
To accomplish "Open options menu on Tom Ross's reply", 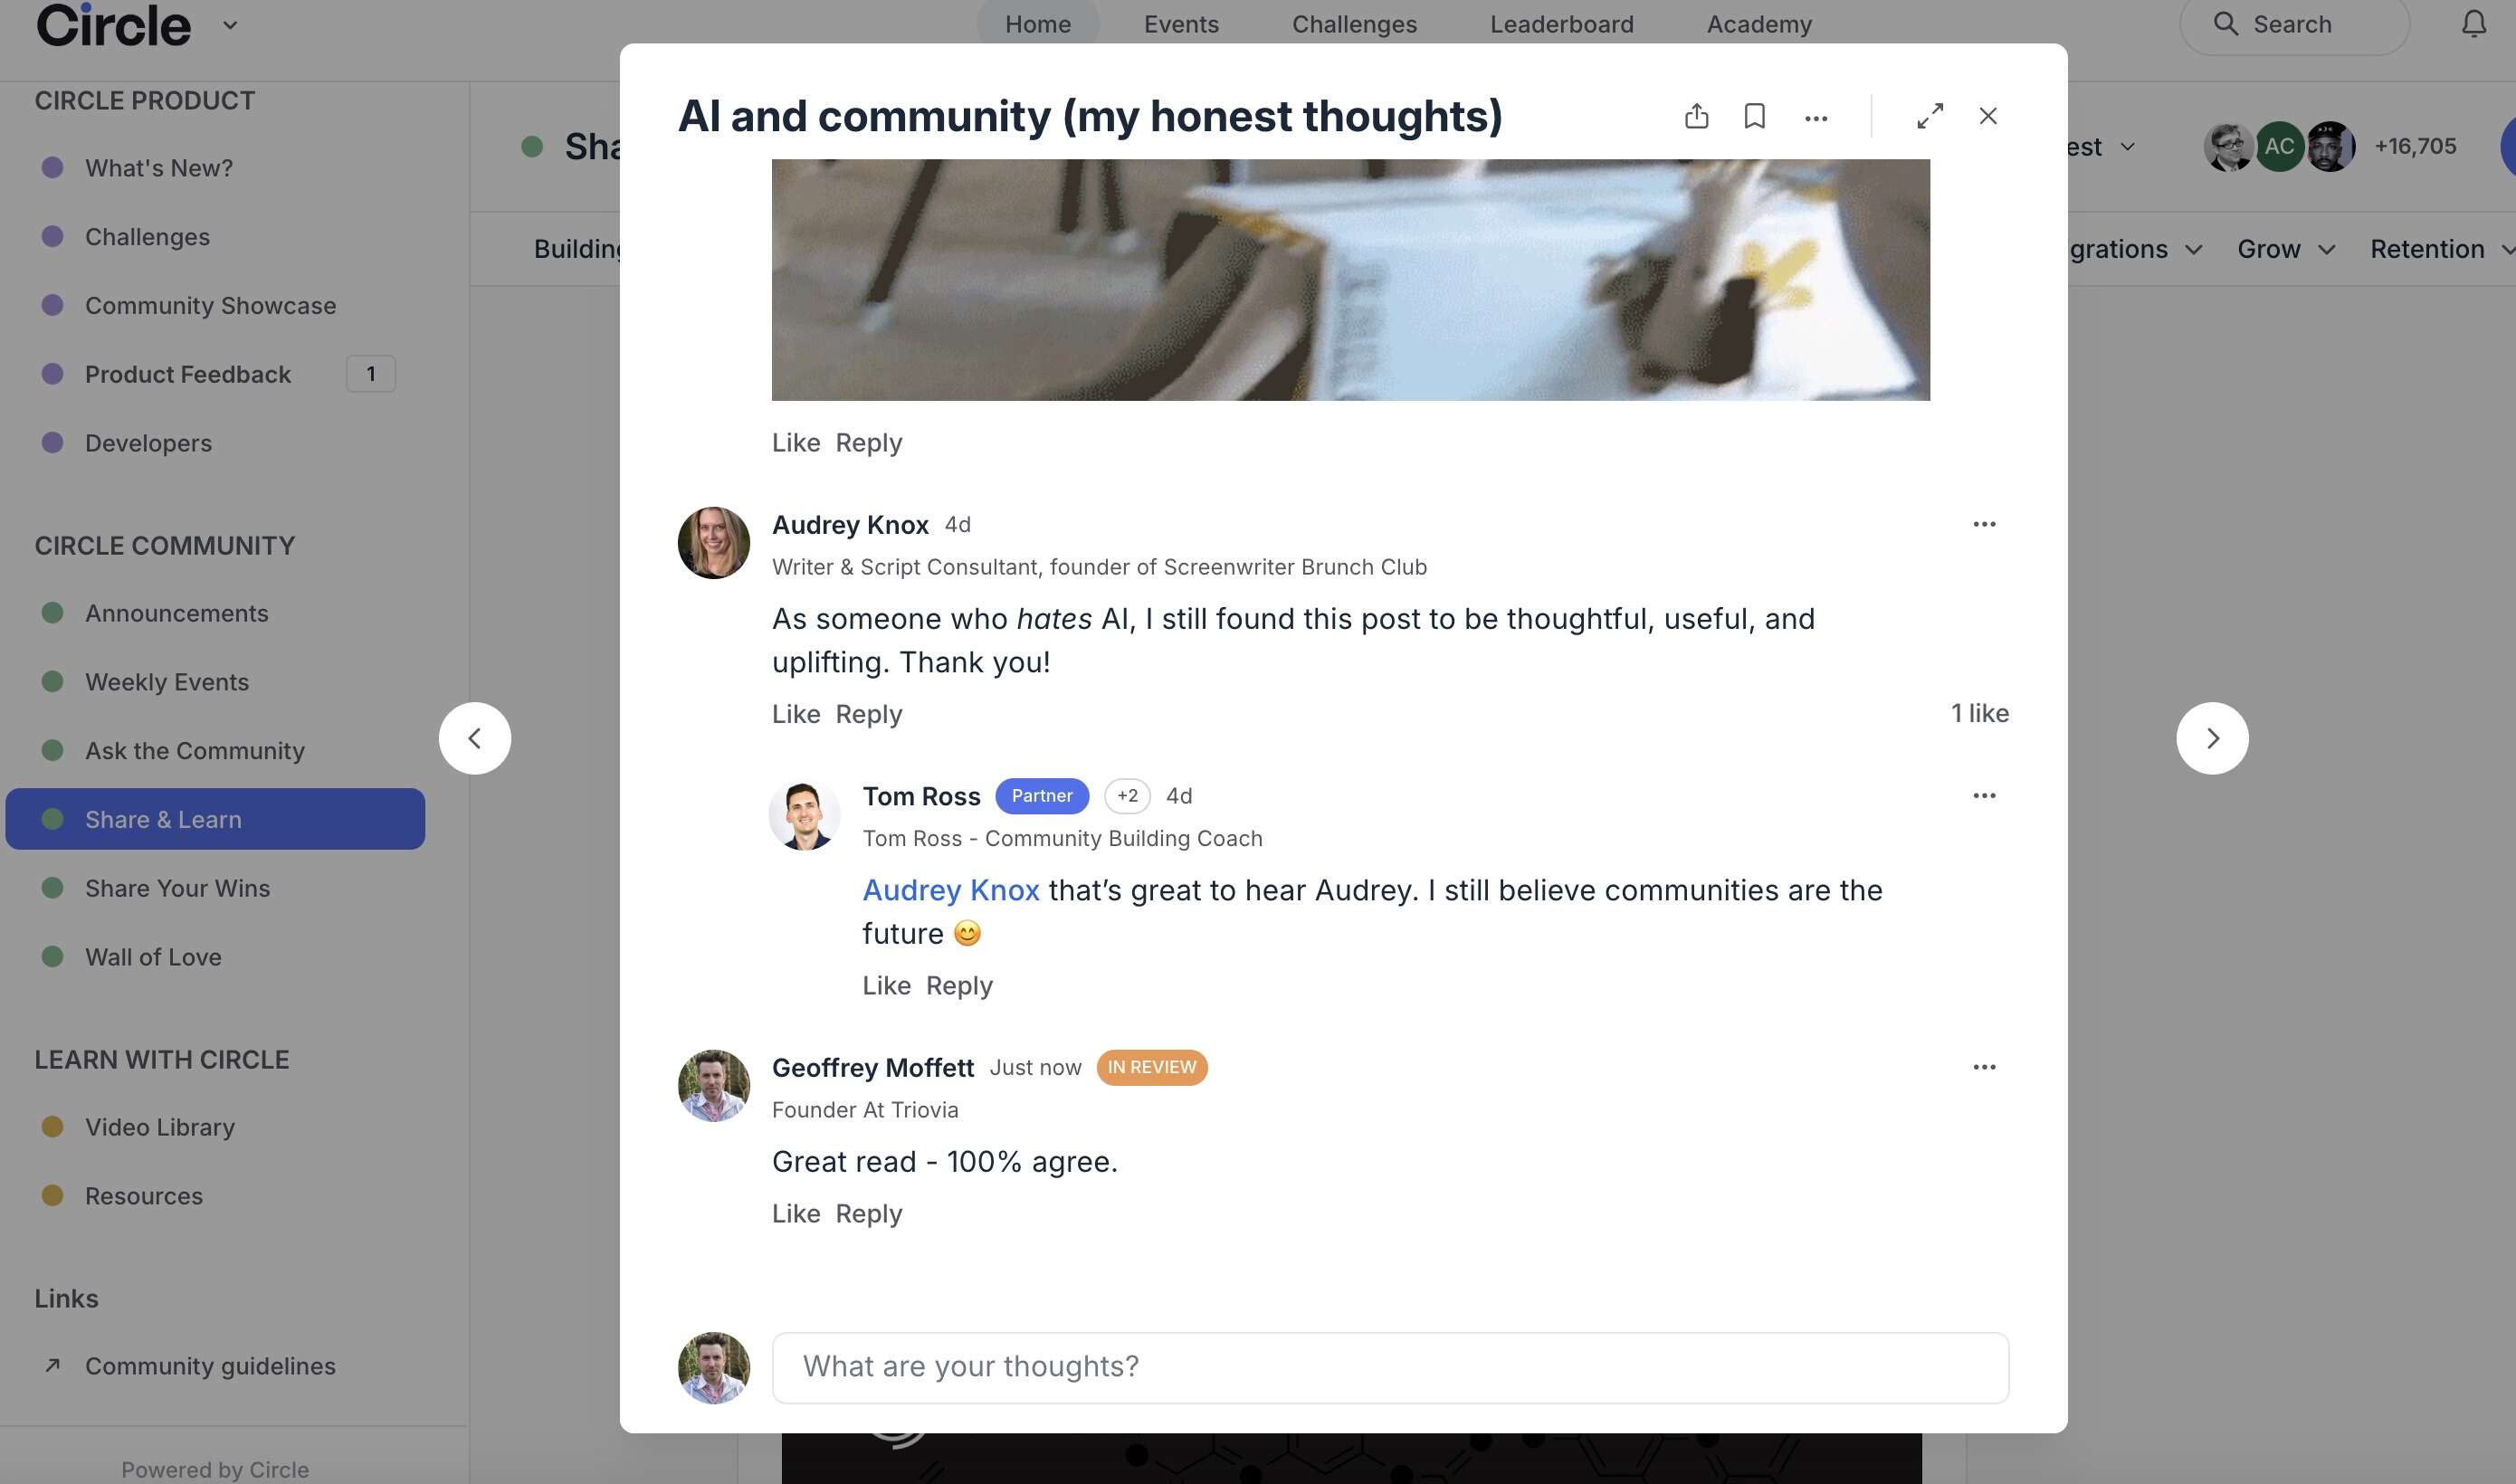I will coord(1984,795).
